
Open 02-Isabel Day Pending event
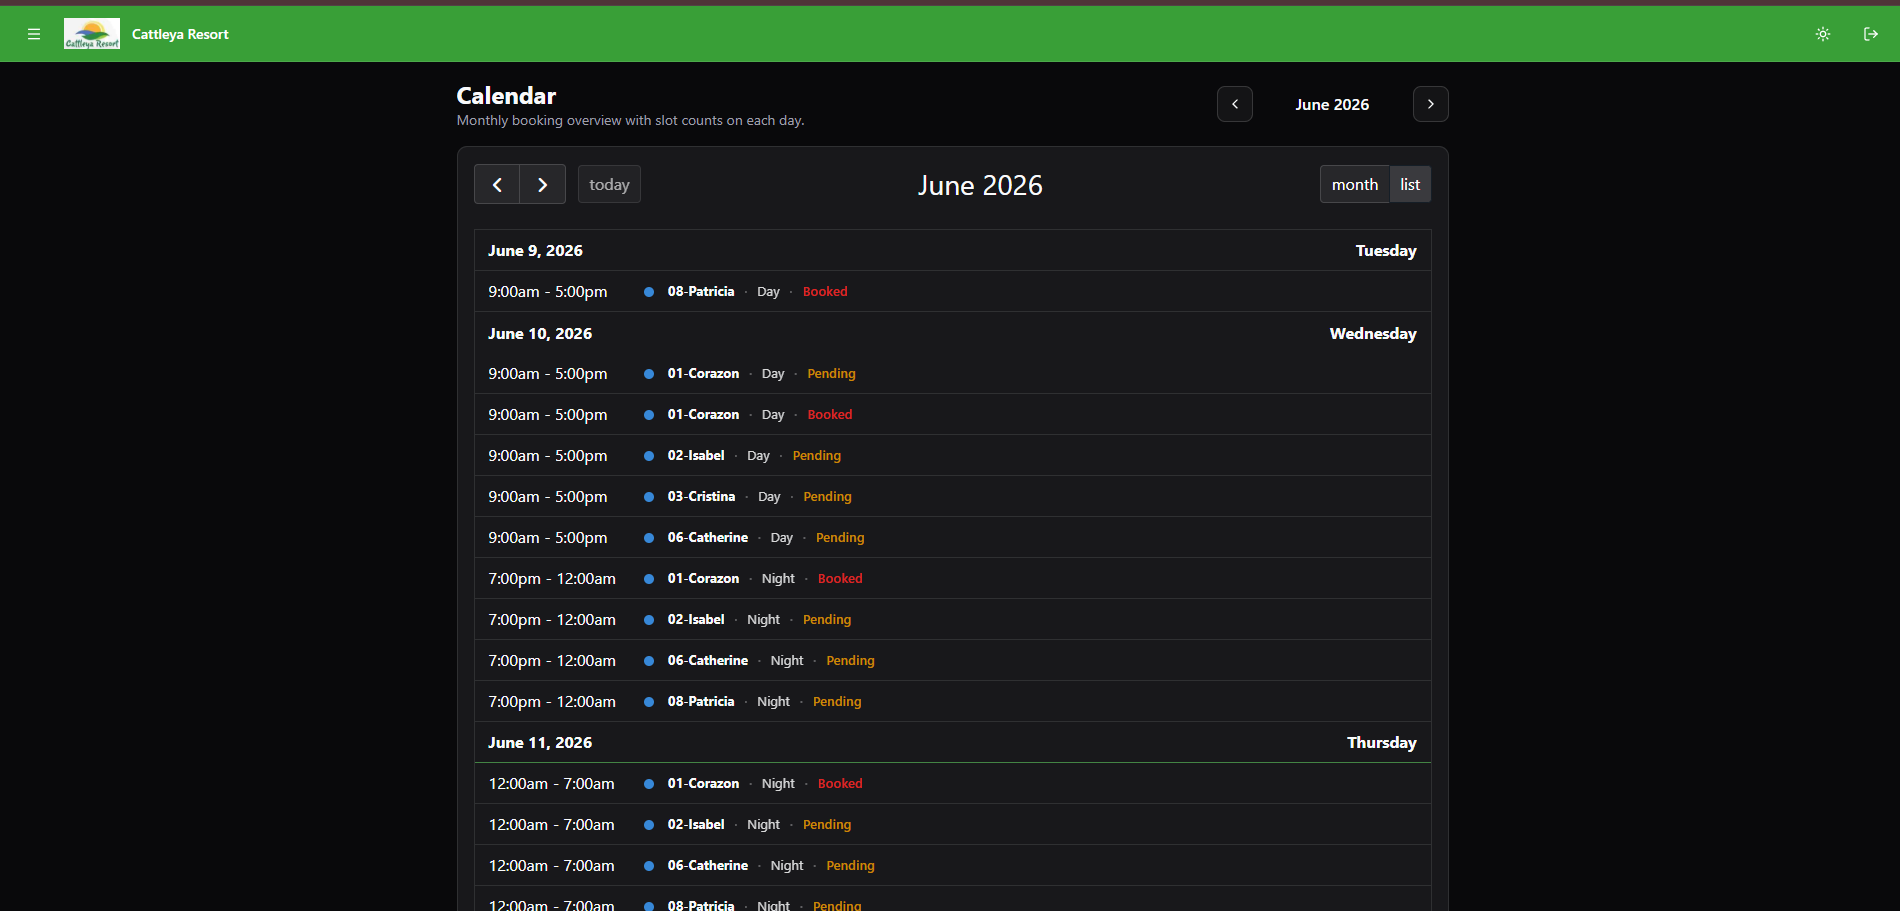[952, 455]
